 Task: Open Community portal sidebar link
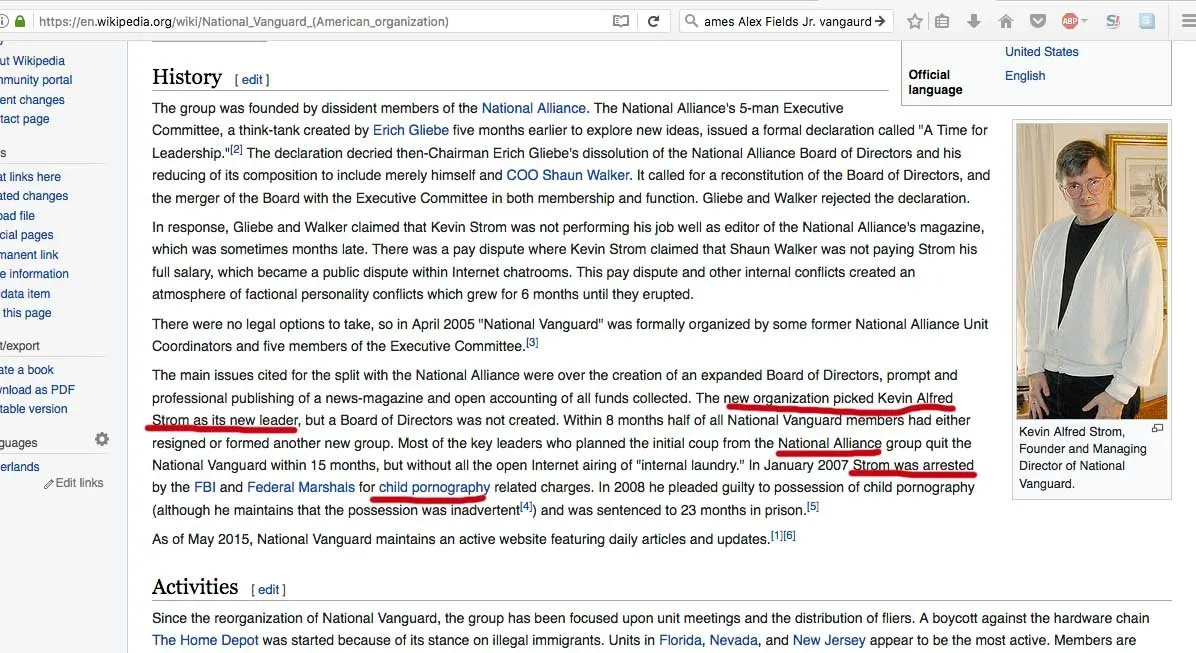(x=36, y=80)
